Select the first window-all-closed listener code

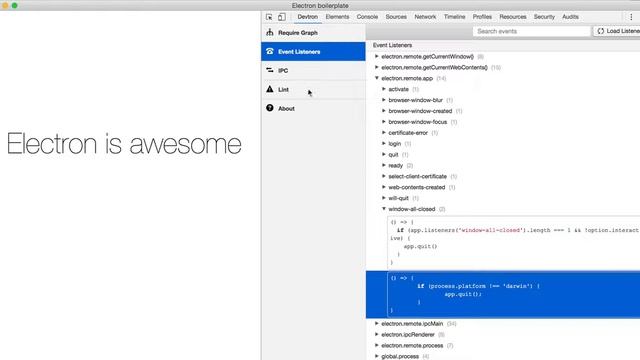pyautogui.click(x=513, y=242)
